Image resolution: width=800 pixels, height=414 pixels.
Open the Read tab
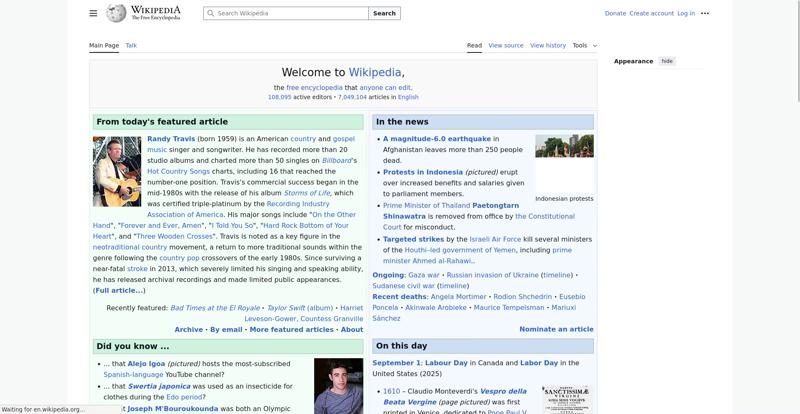(x=474, y=45)
